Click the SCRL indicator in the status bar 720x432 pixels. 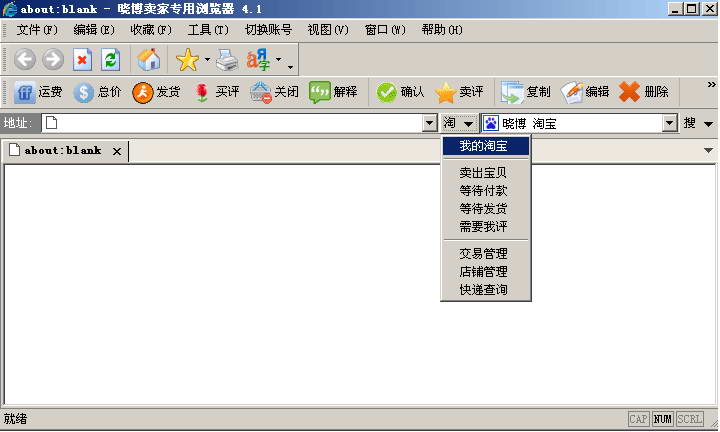click(690, 419)
